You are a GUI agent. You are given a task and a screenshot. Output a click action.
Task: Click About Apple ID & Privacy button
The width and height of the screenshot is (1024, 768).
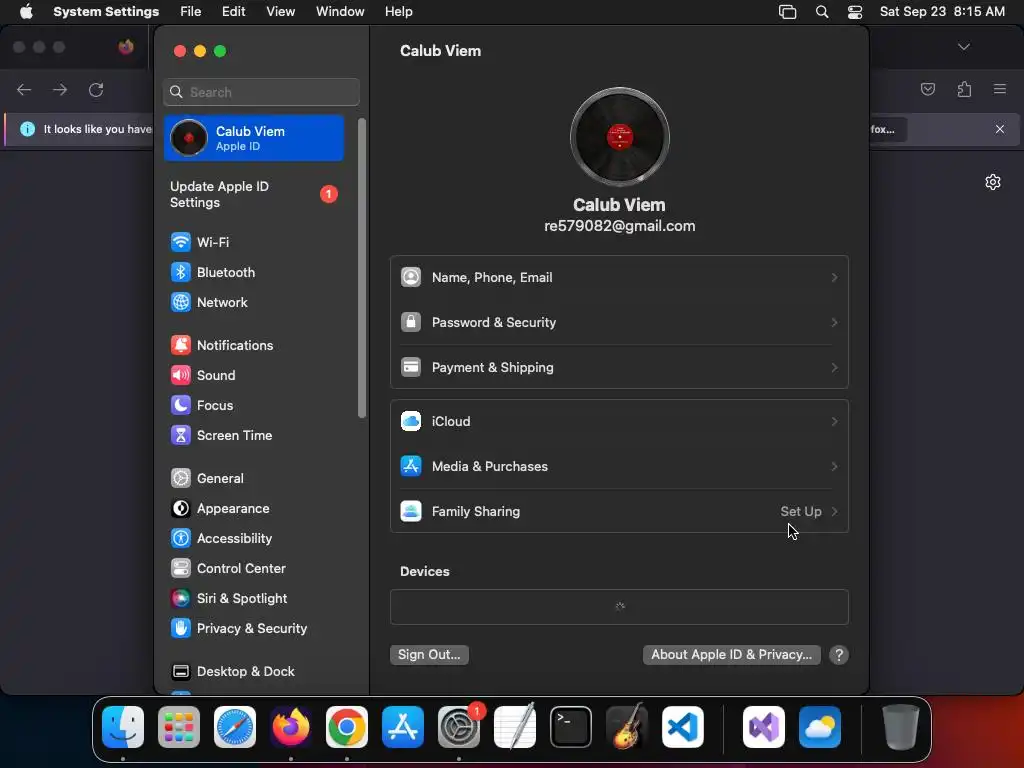click(731, 655)
